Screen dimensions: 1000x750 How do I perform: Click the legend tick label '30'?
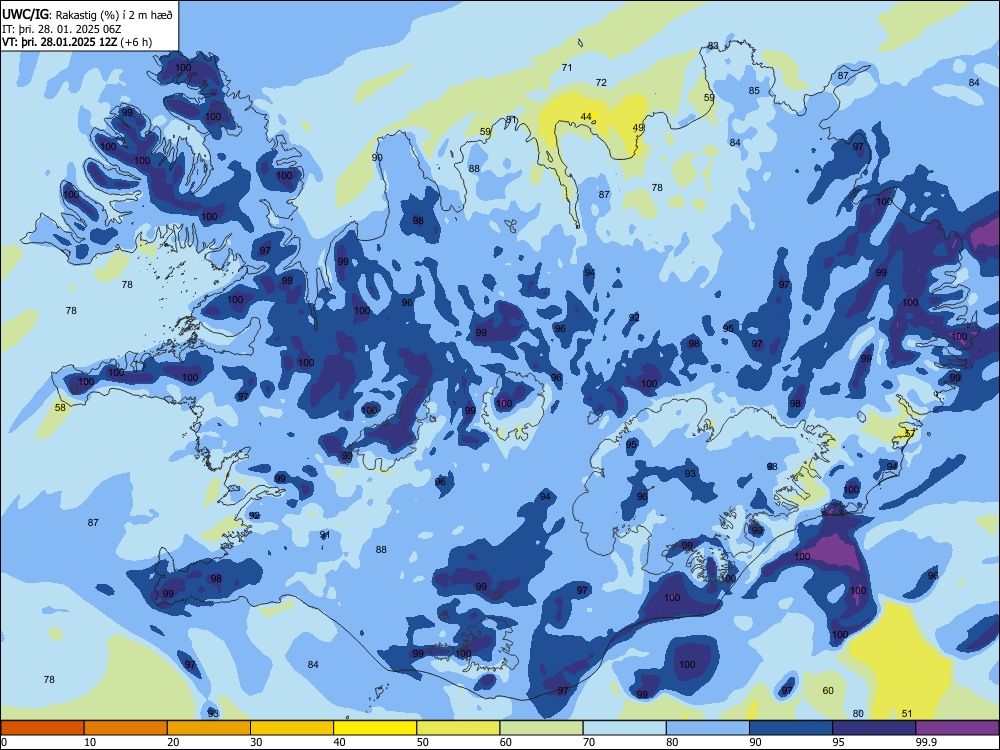256,742
